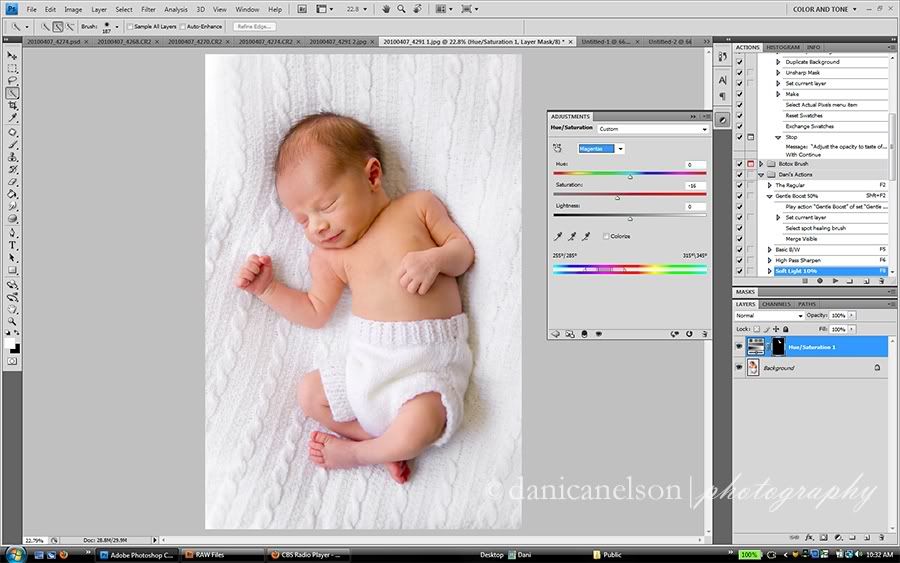This screenshot has width=900, height=563.
Task: Switch to the Paths tab
Action: point(806,304)
